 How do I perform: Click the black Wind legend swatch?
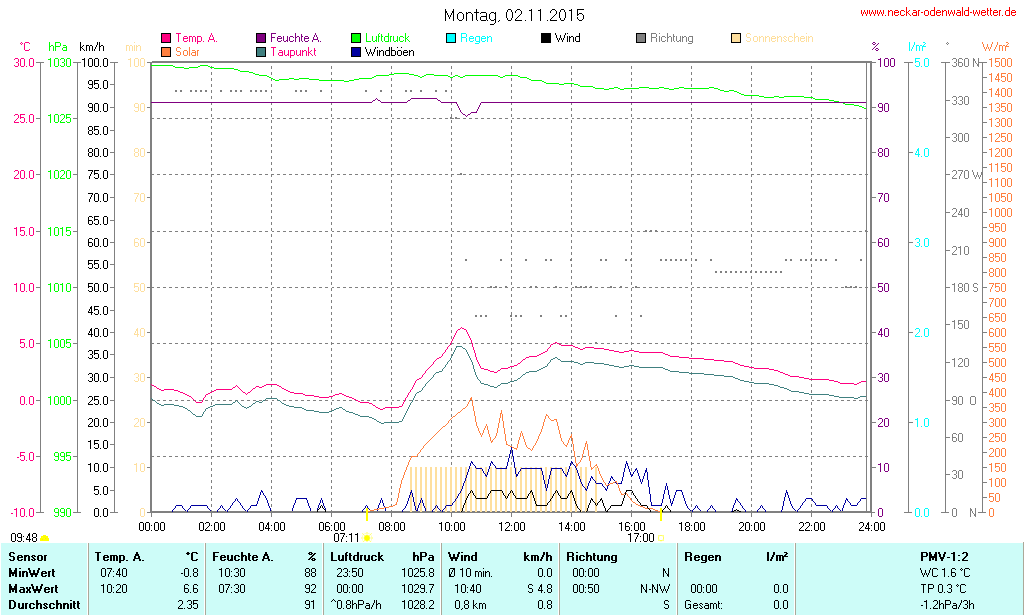pyautogui.click(x=546, y=38)
